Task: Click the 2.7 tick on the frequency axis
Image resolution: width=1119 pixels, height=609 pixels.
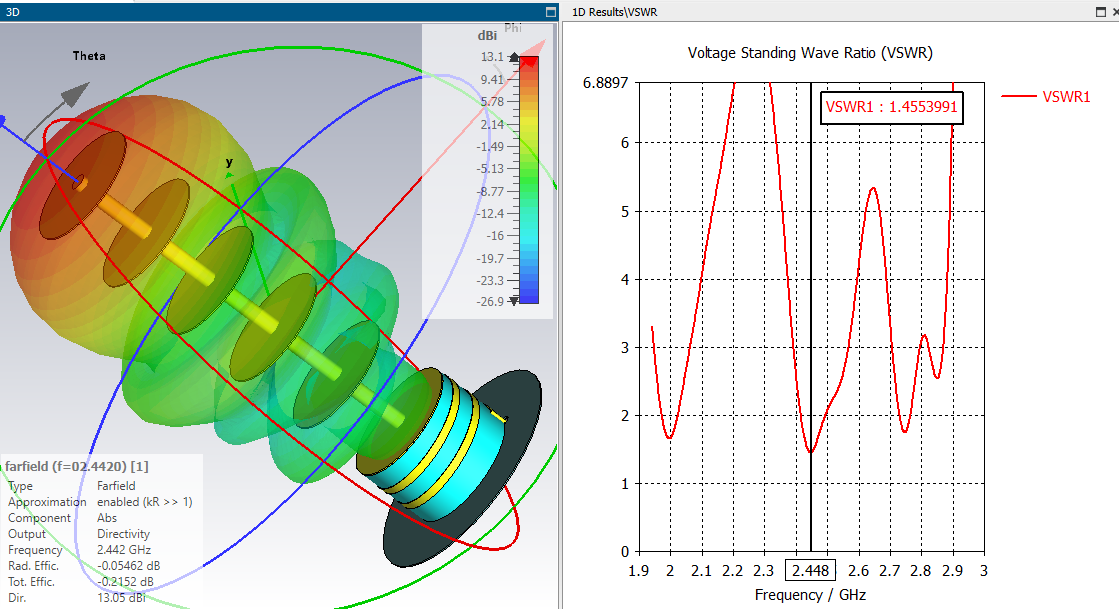Action: [x=889, y=570]
